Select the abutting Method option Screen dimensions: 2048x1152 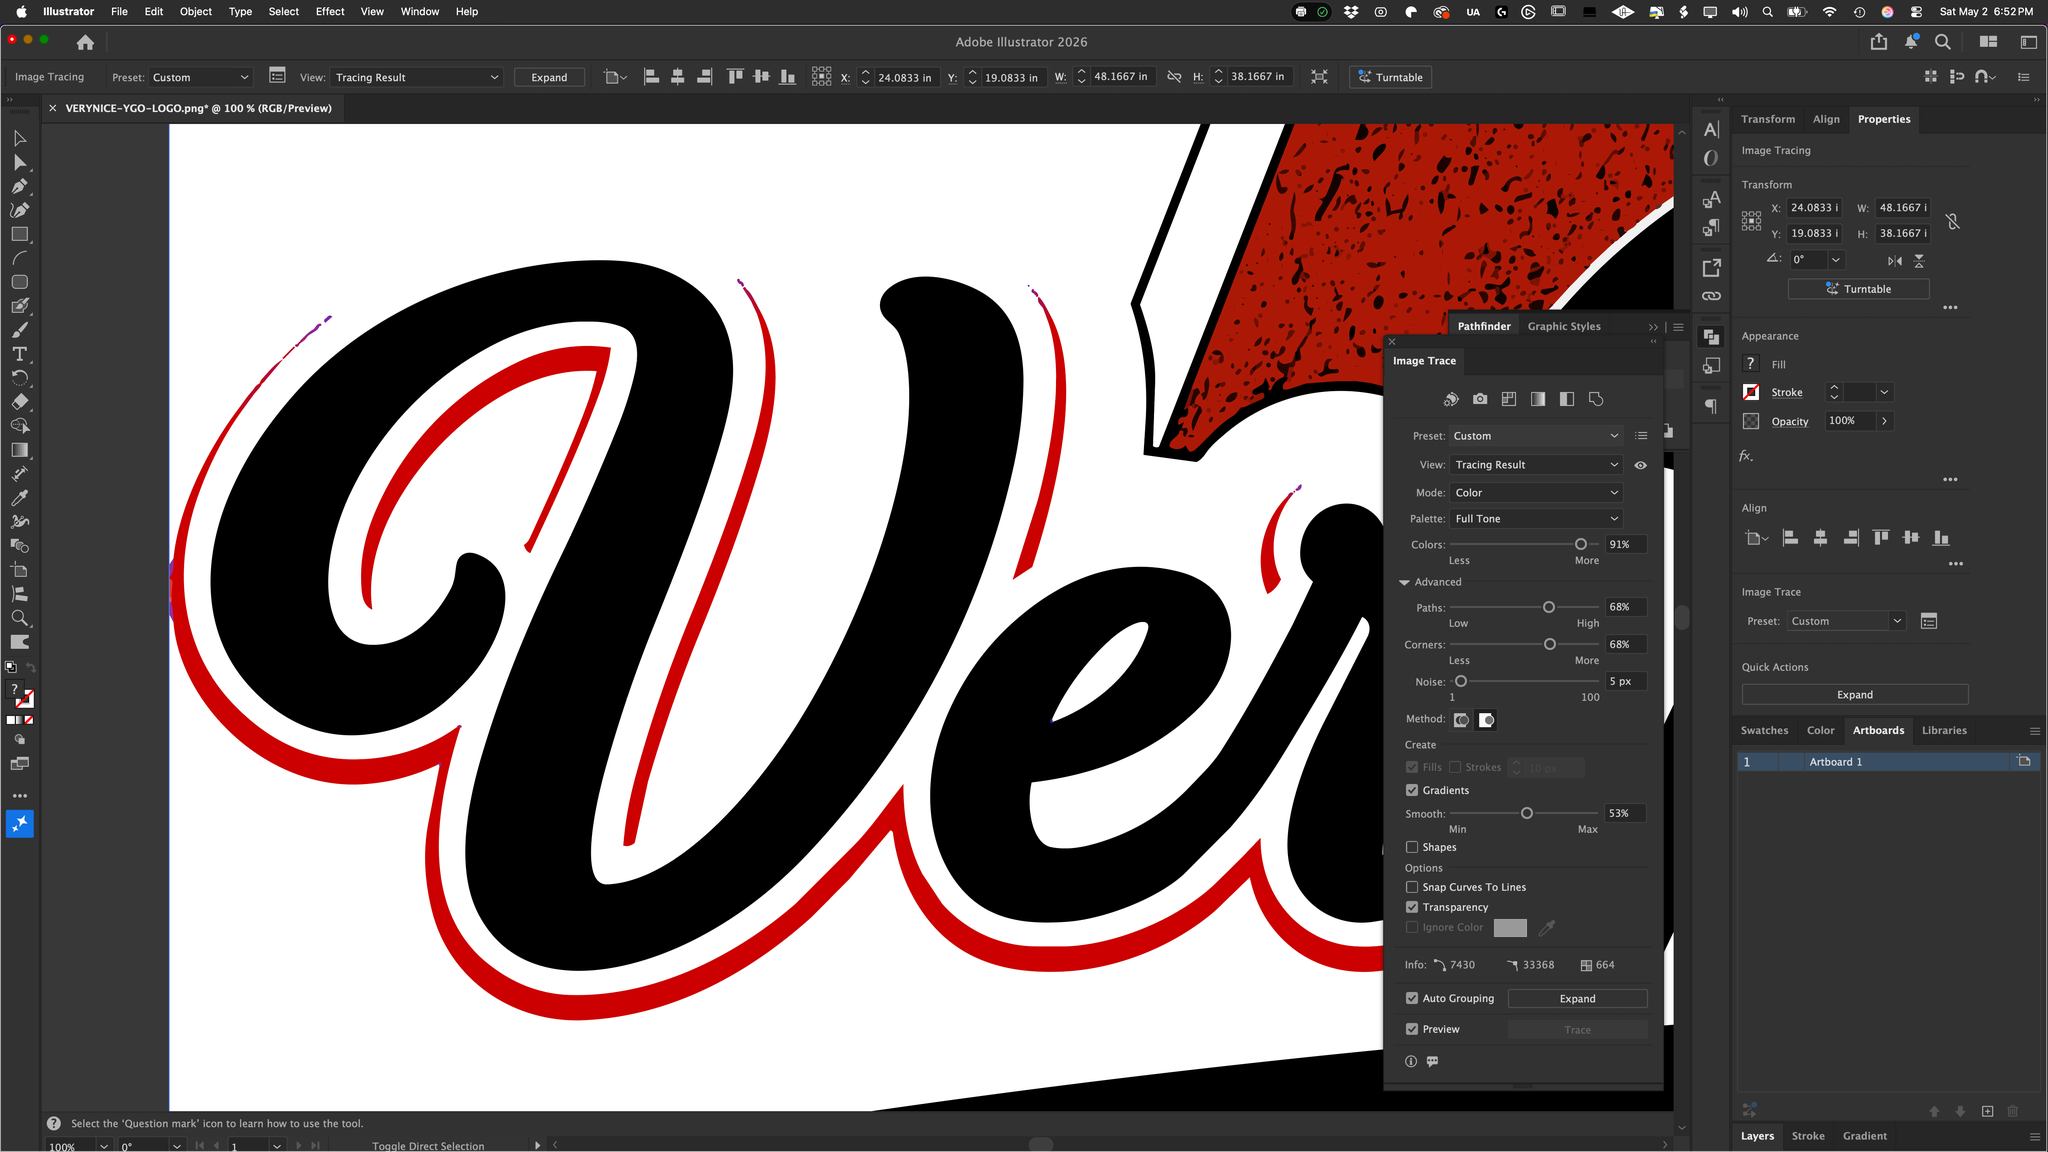[x=1461, y=720]
